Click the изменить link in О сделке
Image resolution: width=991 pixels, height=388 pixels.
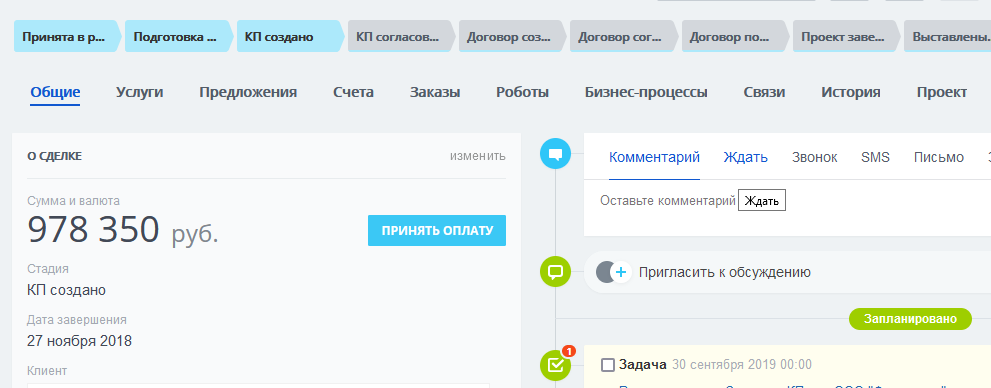[478, 155]
